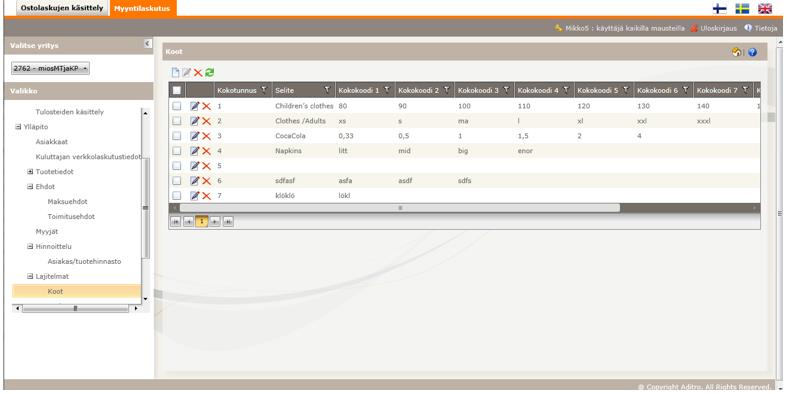Go to the previous grid page
Screen dimensions: 788x394
[x=188, y=222]
